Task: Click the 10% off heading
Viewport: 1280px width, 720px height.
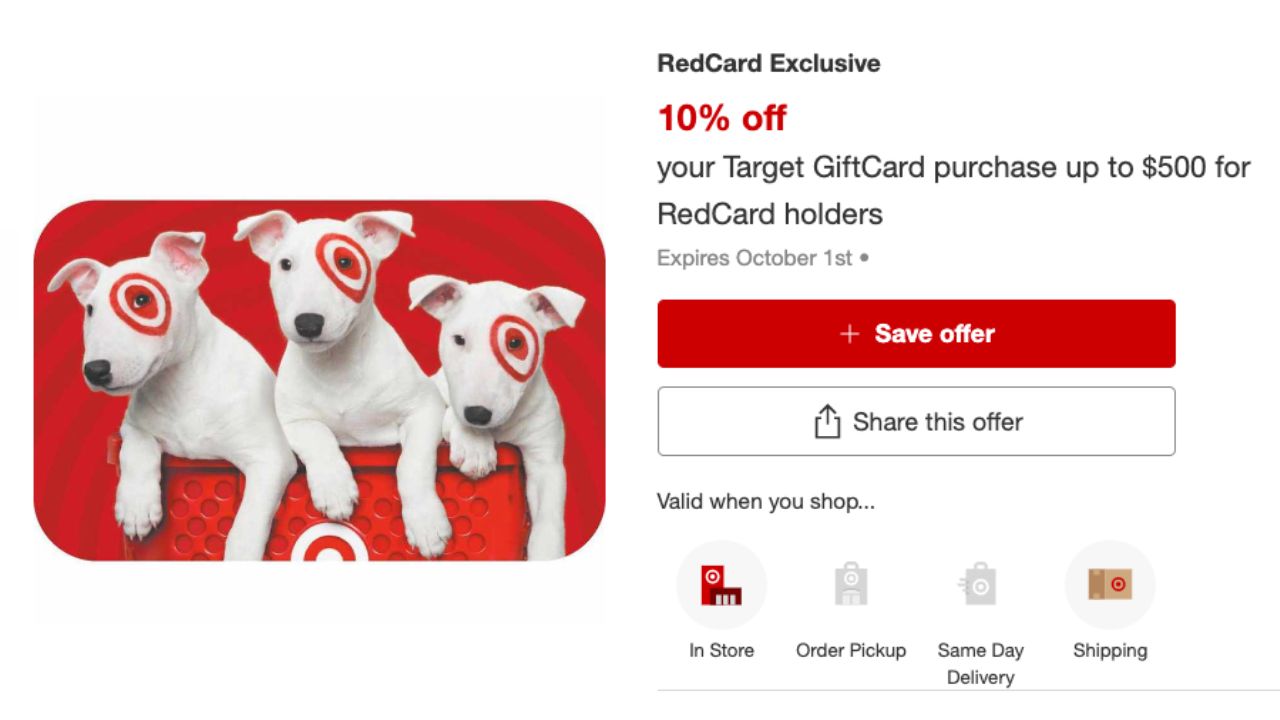Action: pos(722,118)
